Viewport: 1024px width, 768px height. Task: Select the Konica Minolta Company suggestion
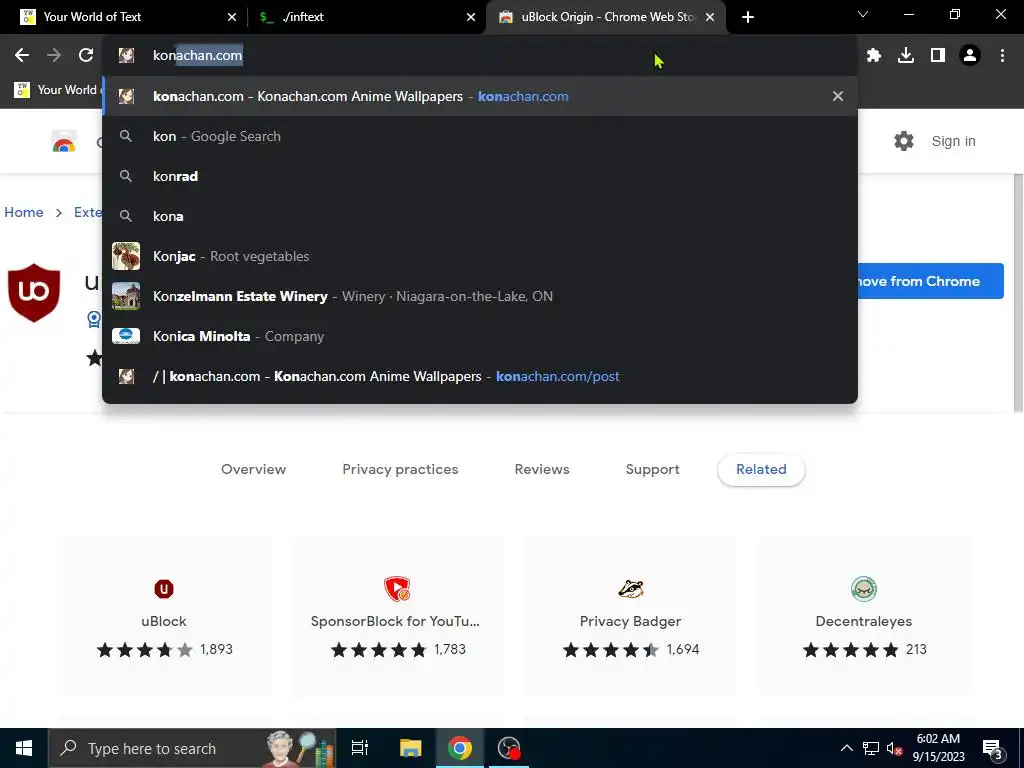coord(480,336)
